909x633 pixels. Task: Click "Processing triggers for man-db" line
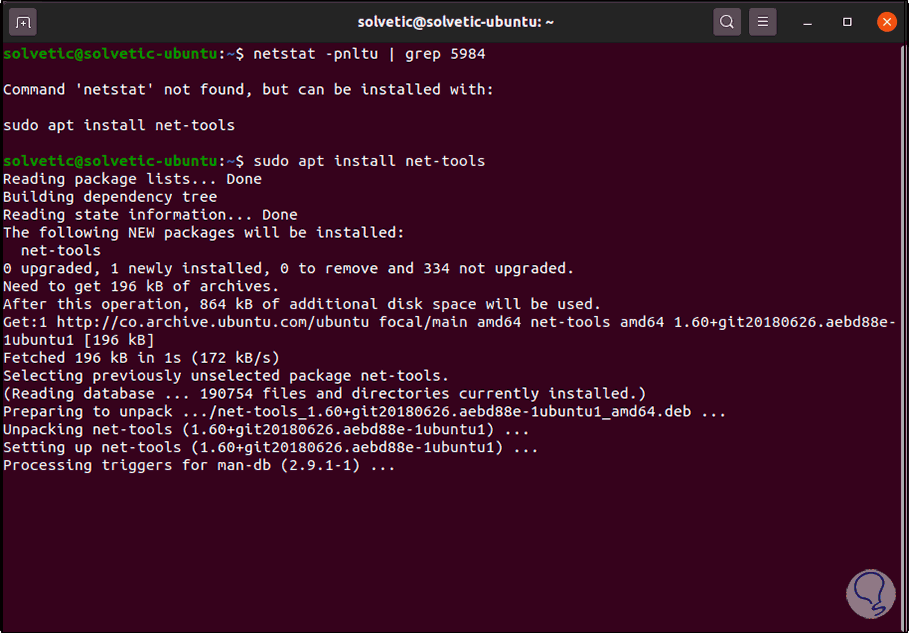click(199, 466)
